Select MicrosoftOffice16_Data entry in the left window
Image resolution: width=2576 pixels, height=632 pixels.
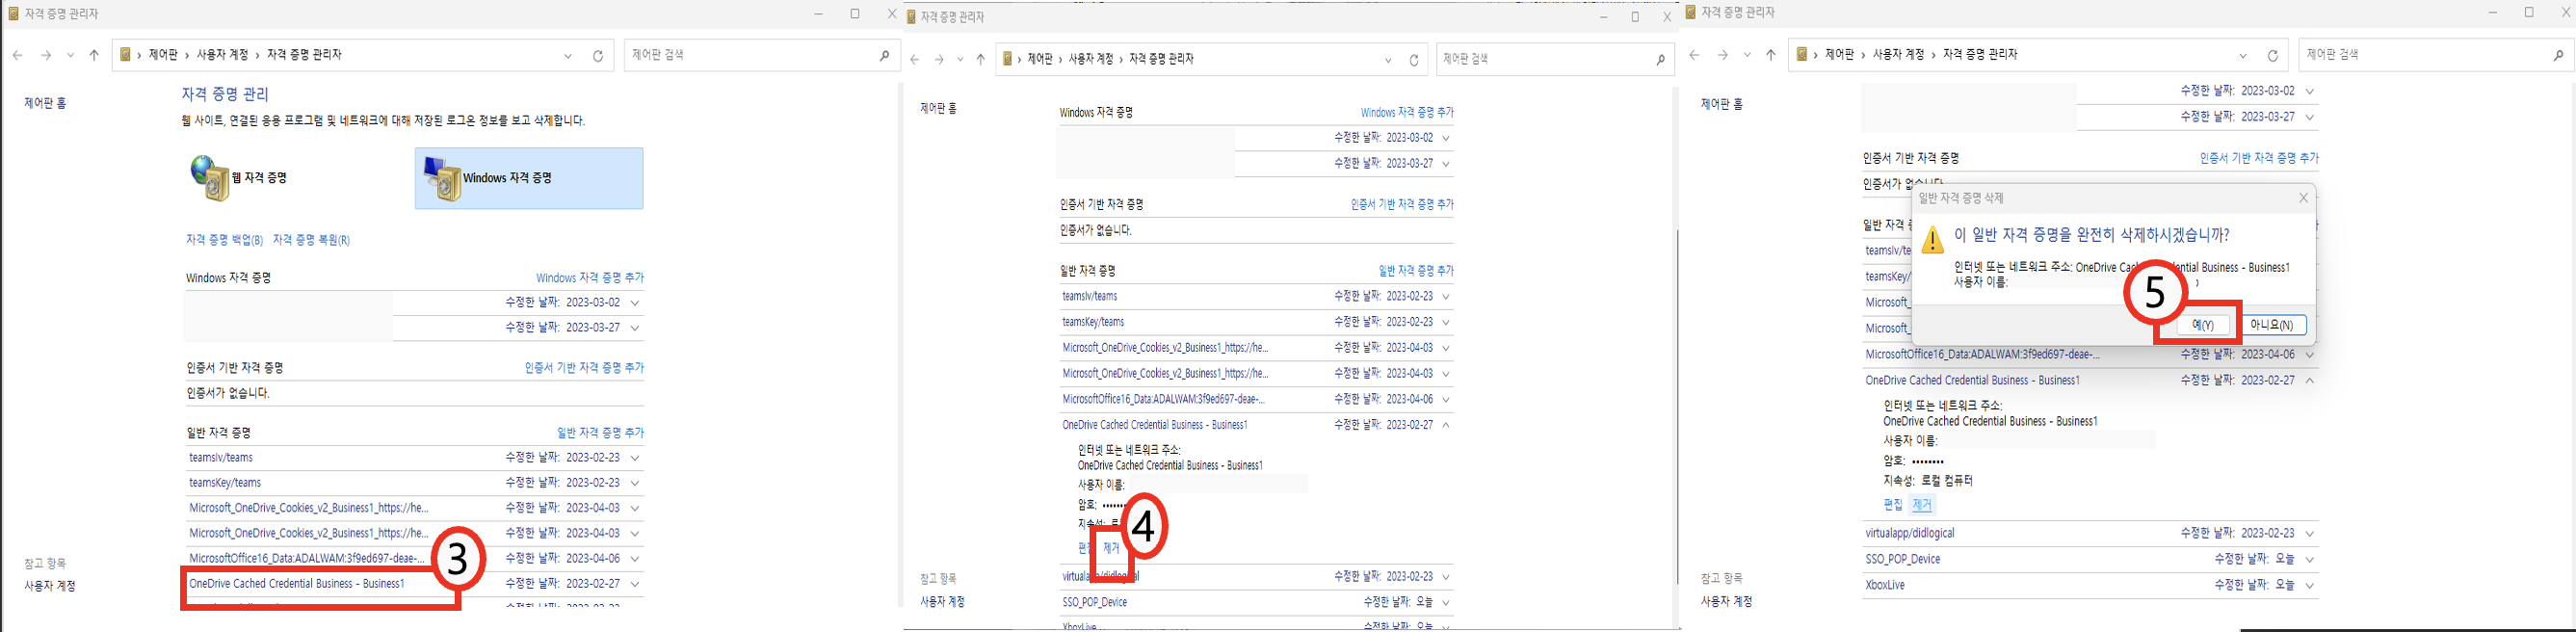tap(308, 559)
